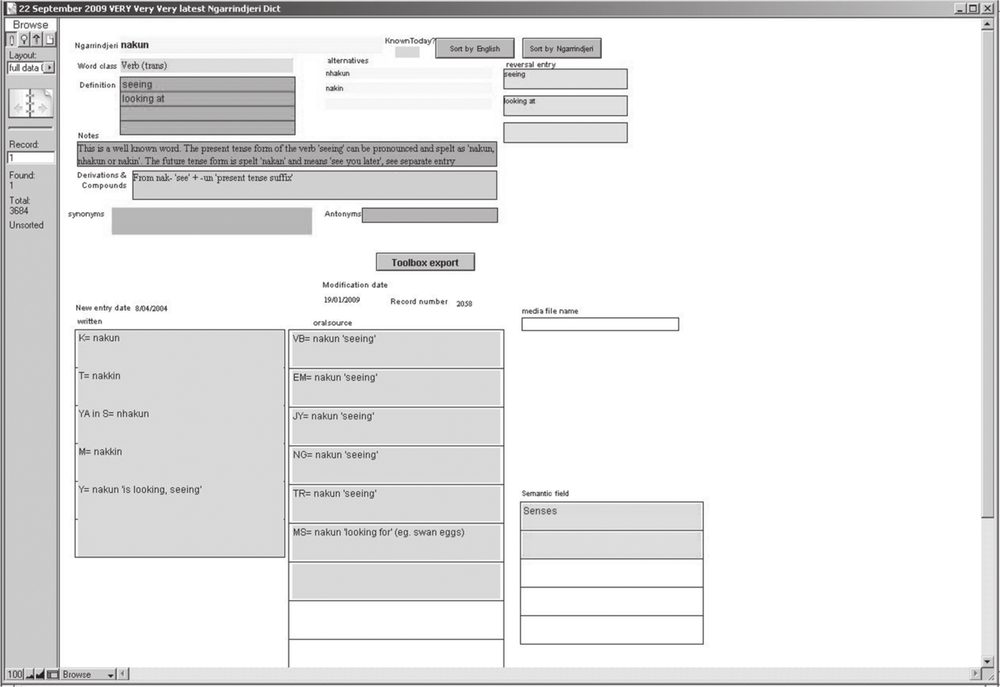
Task: Click the Definition row 'seeing'
Action: click(x=207, y=84)
